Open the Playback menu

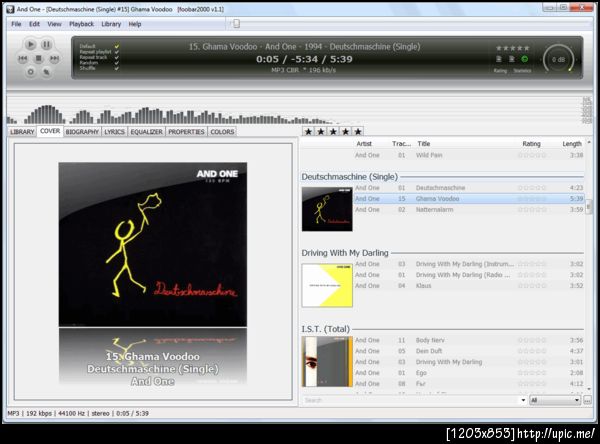[81, 24]
